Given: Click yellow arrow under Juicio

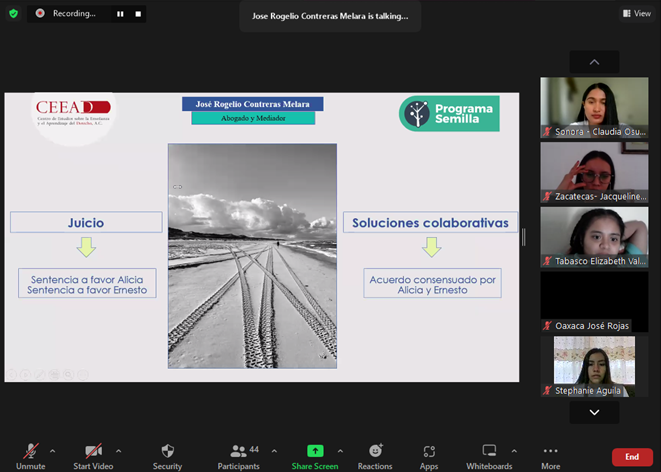Looking at the screenshot, I should click(x=86, y=247).
